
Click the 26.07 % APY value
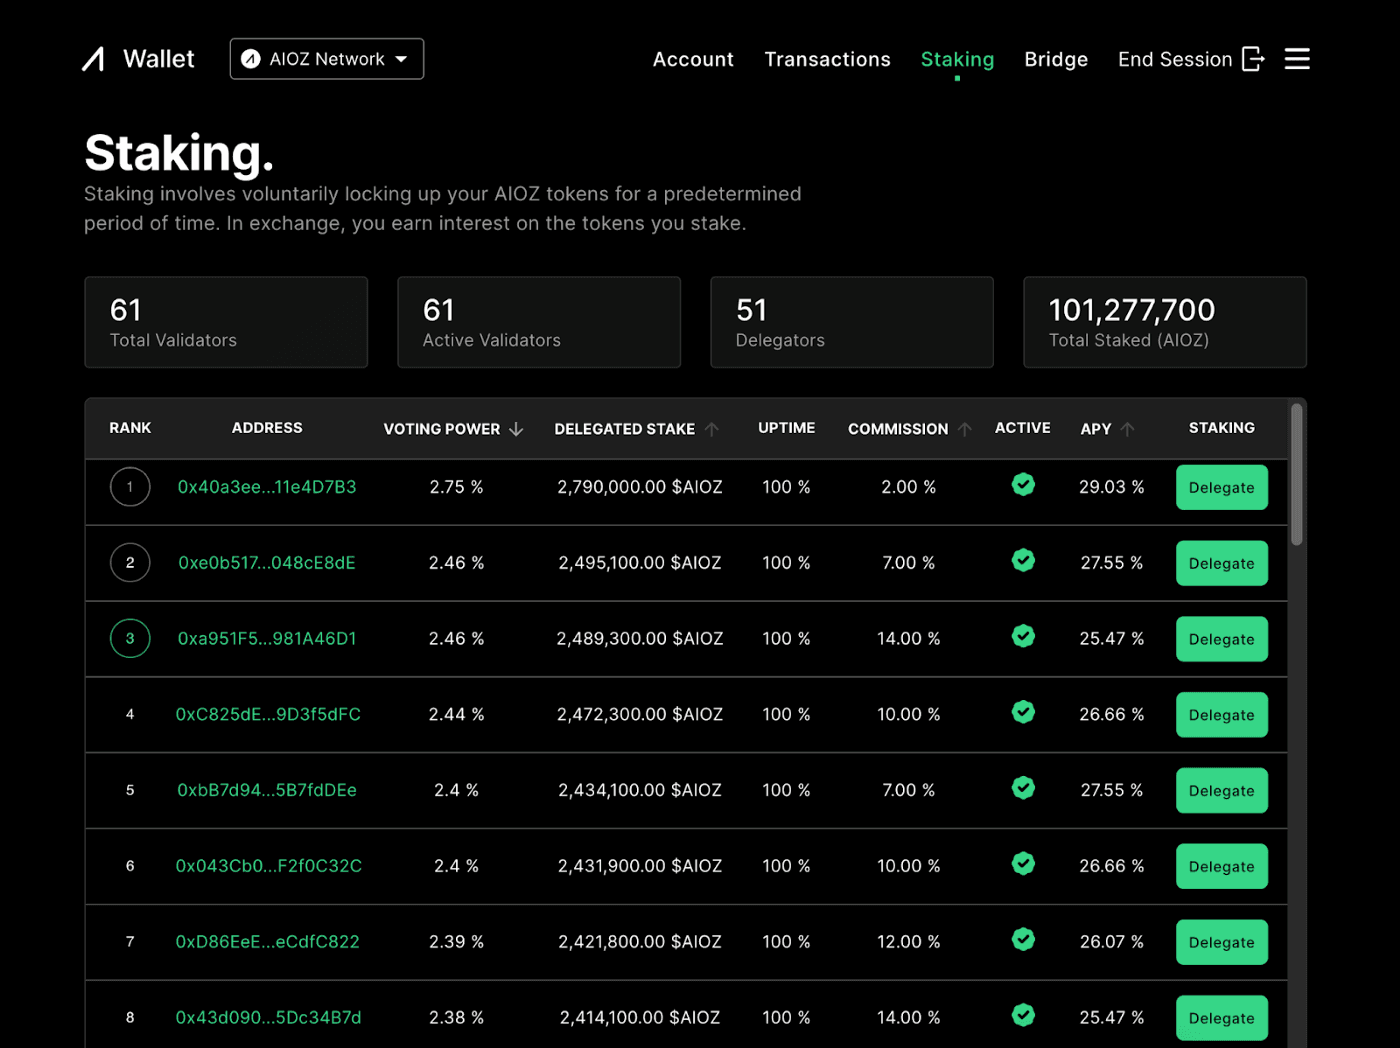pos(1111,942)
